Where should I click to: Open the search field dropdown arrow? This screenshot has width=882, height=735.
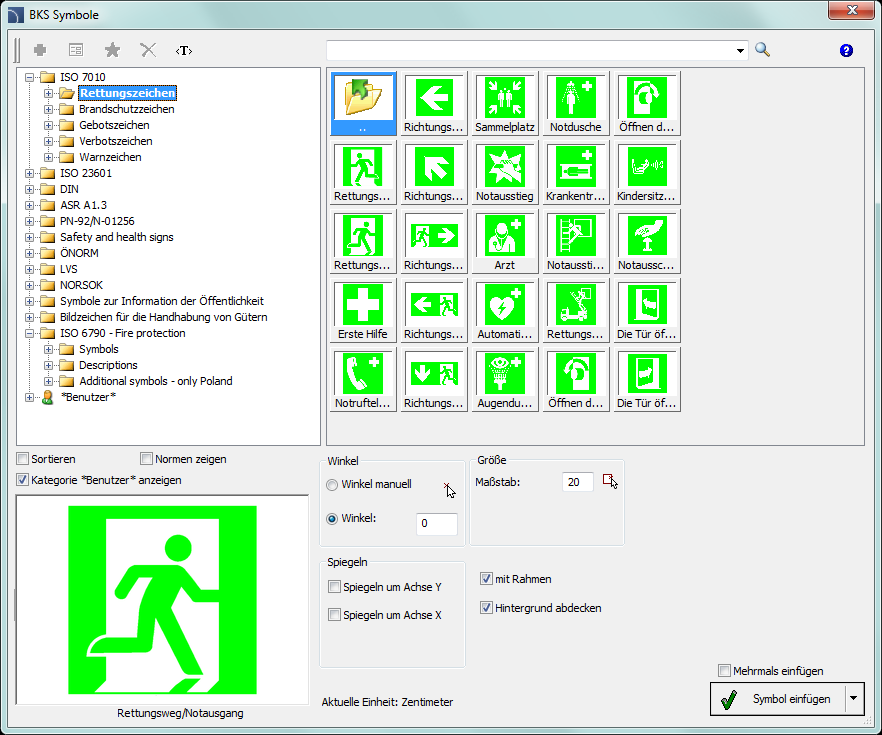(741, 50)
